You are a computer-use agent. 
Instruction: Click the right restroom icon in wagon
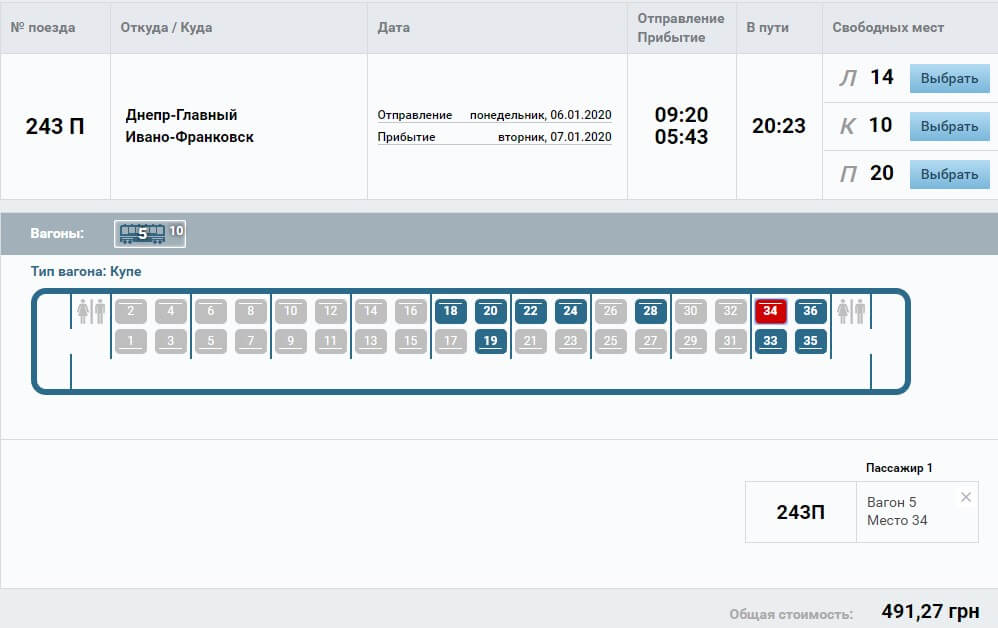click(x=851, y=311)
